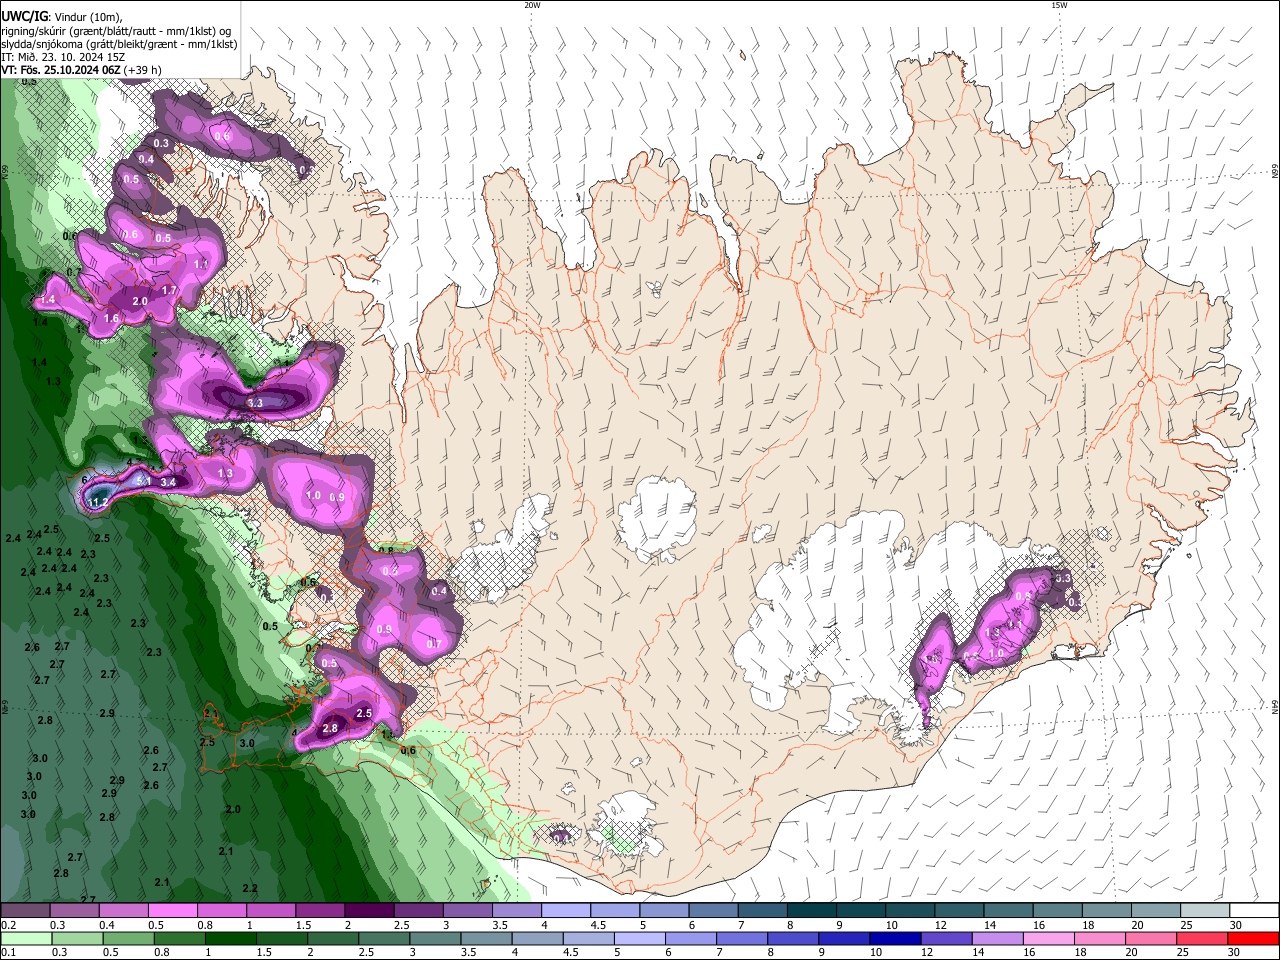Click the '(+39 h)' forecast offset text
1280x960 pixels.
tap(143, 70)
